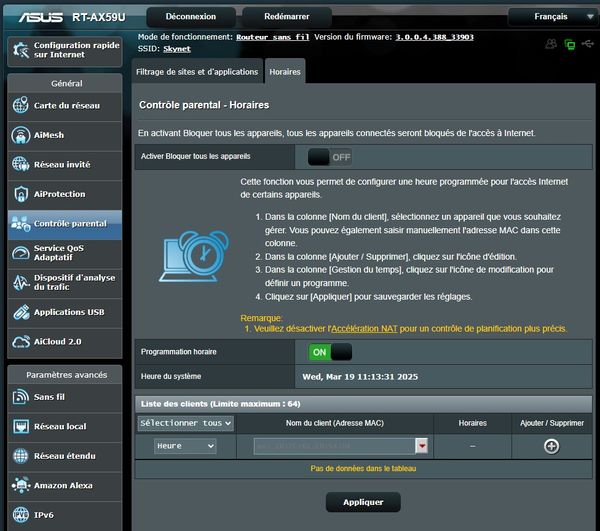
Task: Click the green network status icon
Action: [x=569, y=44]
